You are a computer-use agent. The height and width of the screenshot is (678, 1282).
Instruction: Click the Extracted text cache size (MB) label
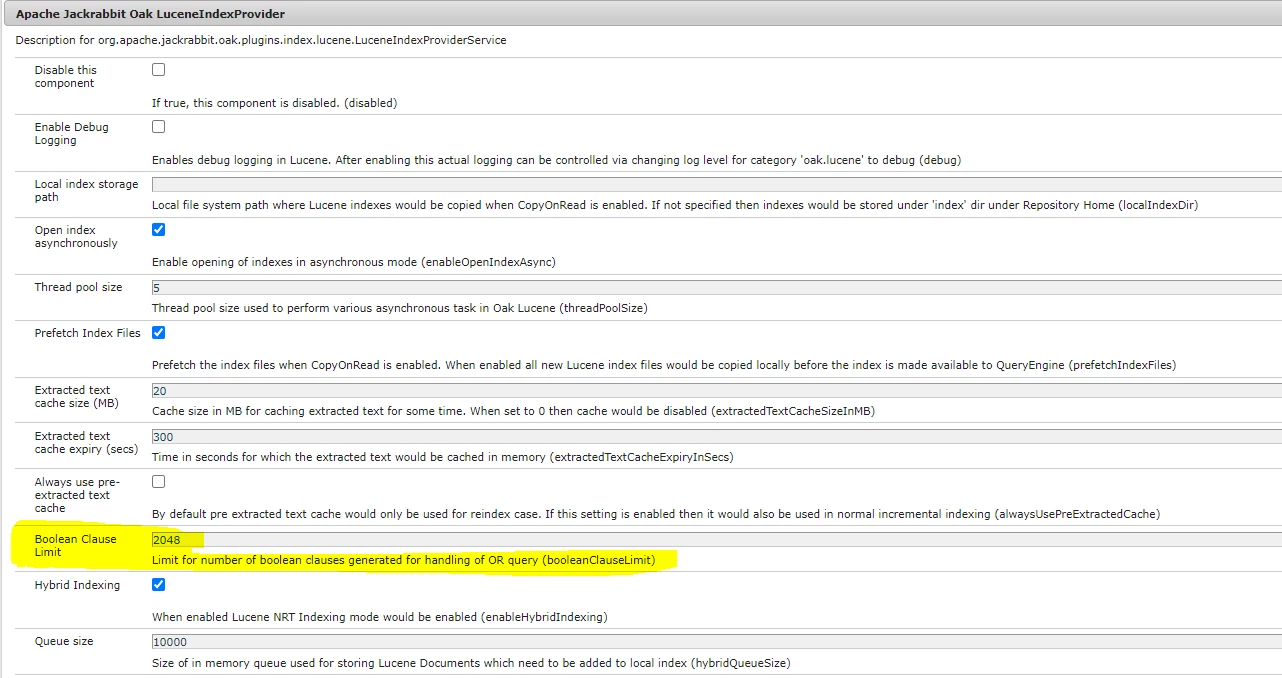click(76, 397)
